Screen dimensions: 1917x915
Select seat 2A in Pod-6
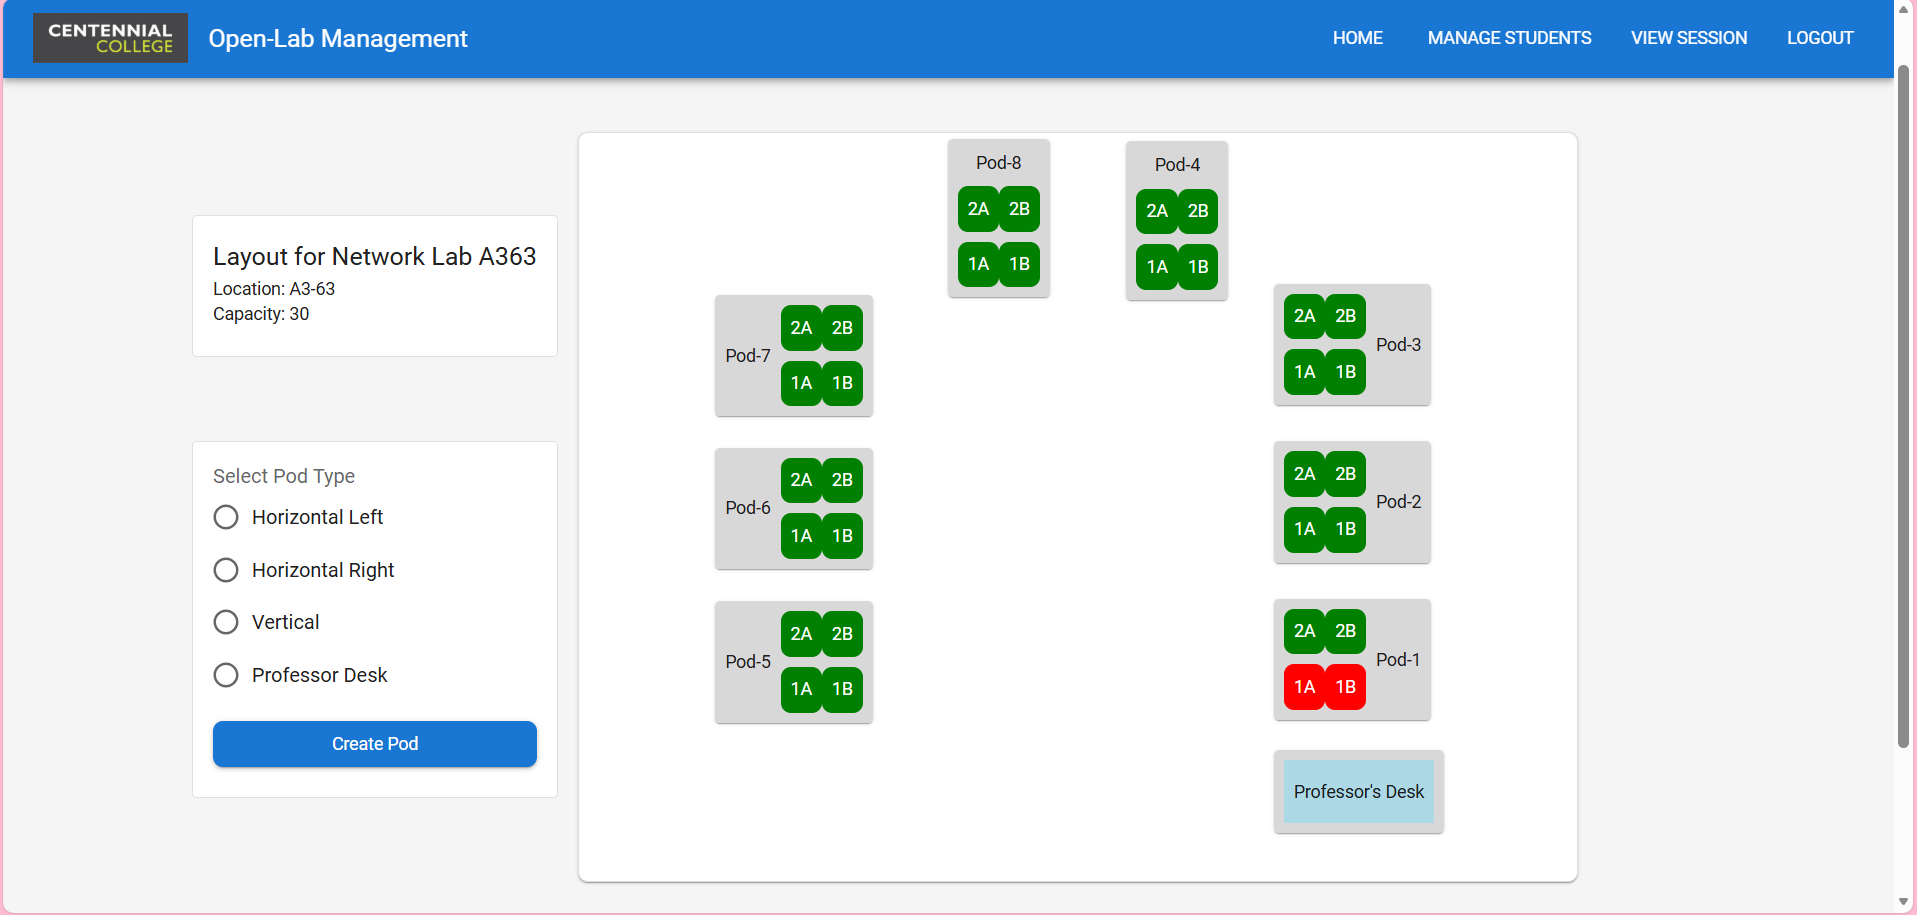tap(800, 480)
